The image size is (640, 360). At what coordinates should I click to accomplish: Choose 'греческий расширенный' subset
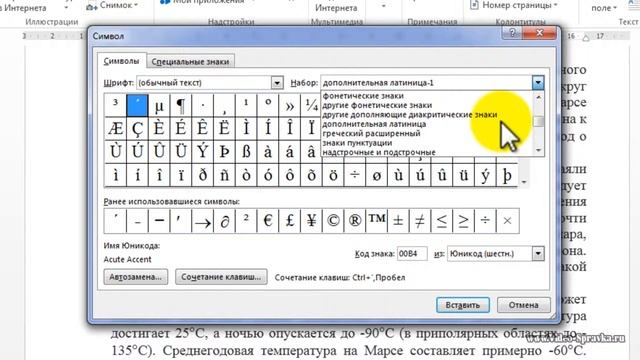pyautogui.click(x=371, y=133)
